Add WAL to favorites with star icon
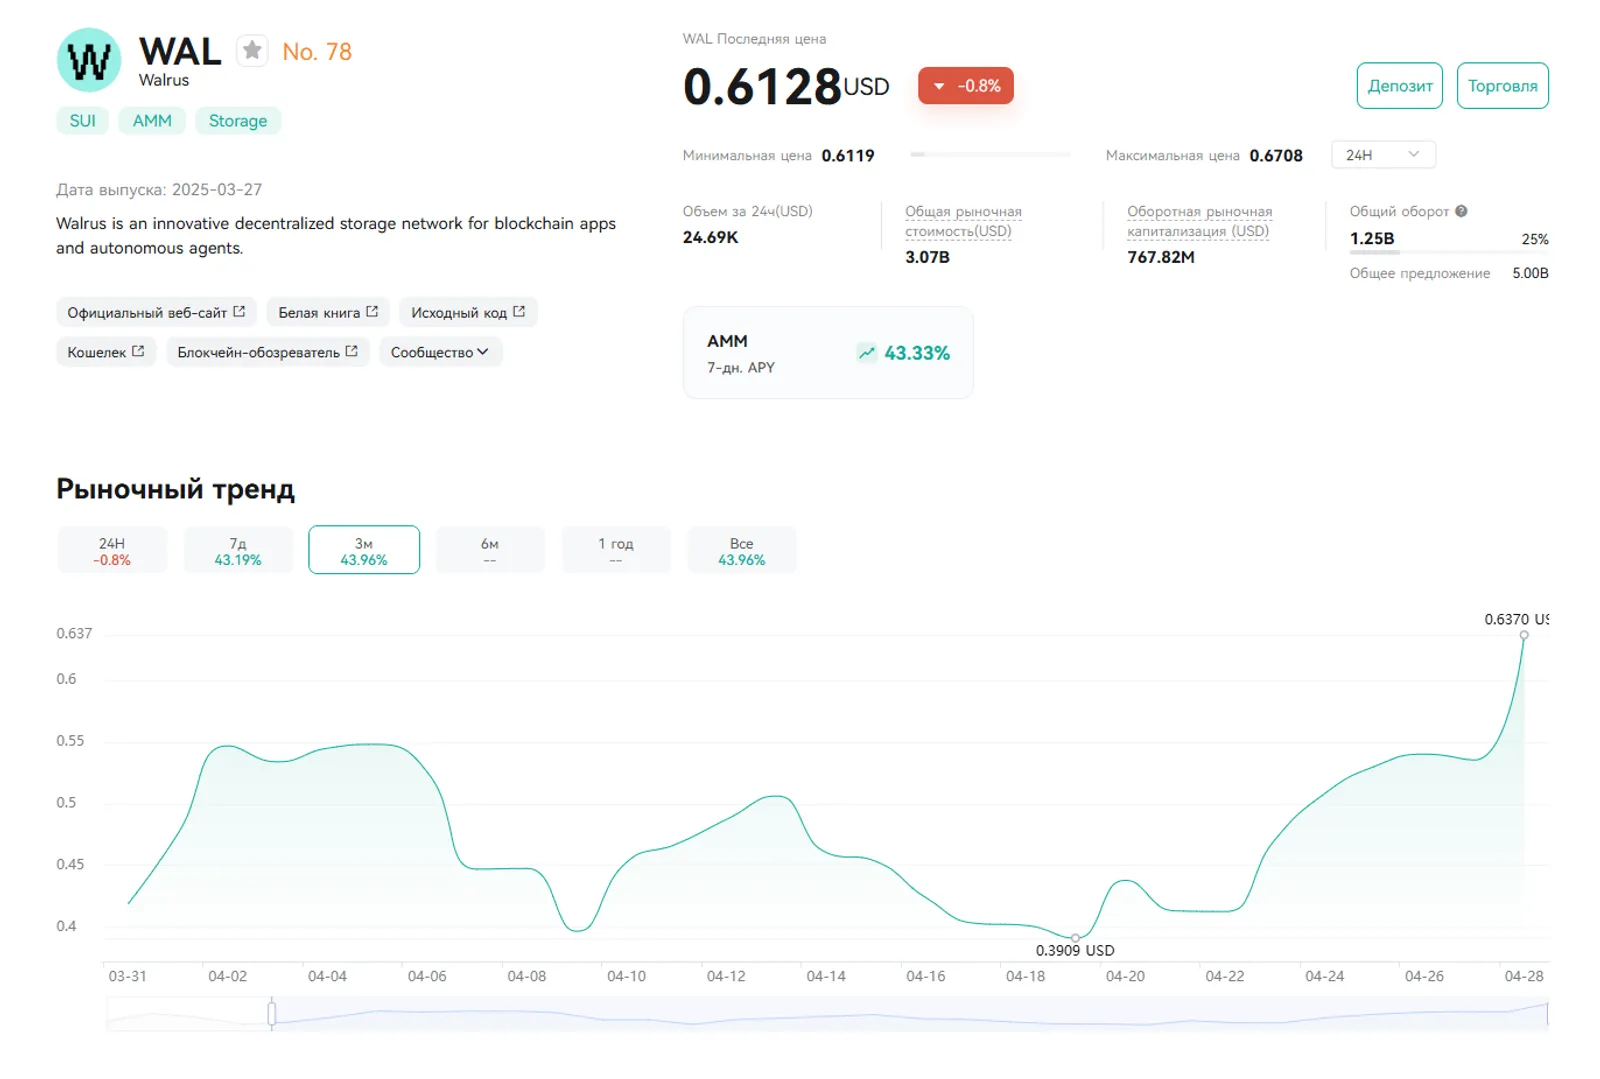The width and height of the screenshot is (1600, 1079). [252, 50]
